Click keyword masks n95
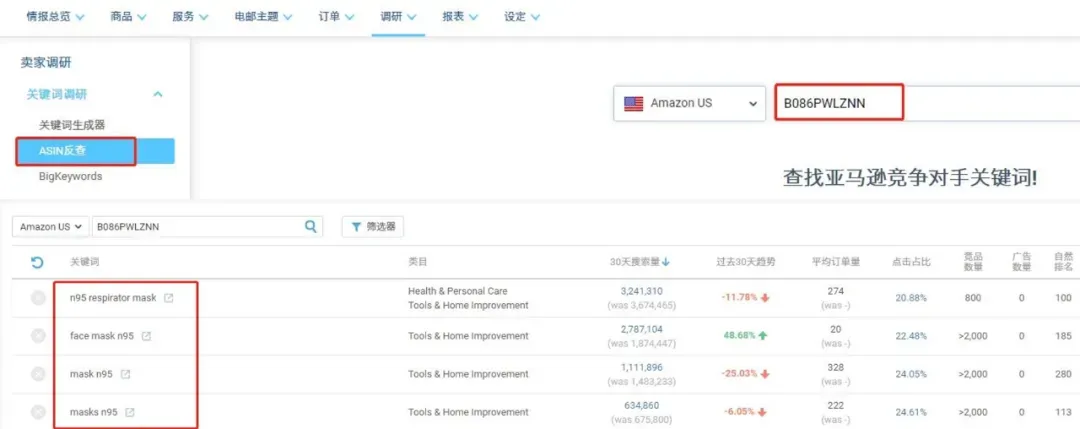Screen dimensions: 1080x429 pos(94,412)
